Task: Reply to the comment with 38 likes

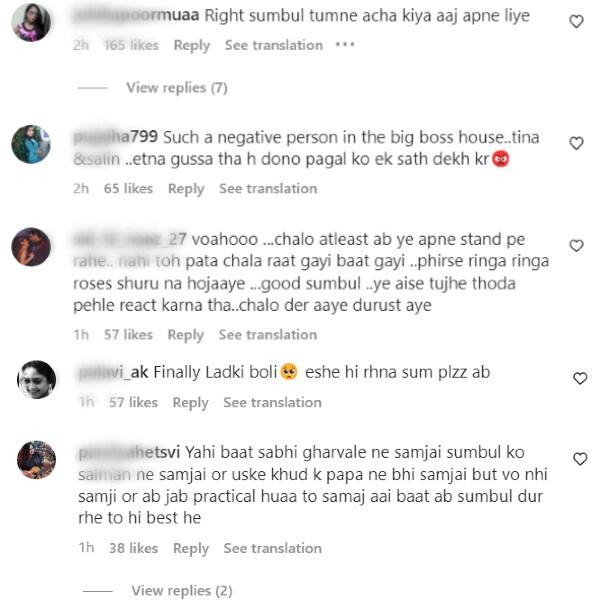Action: pyautogui.click(x=191, y=548)
